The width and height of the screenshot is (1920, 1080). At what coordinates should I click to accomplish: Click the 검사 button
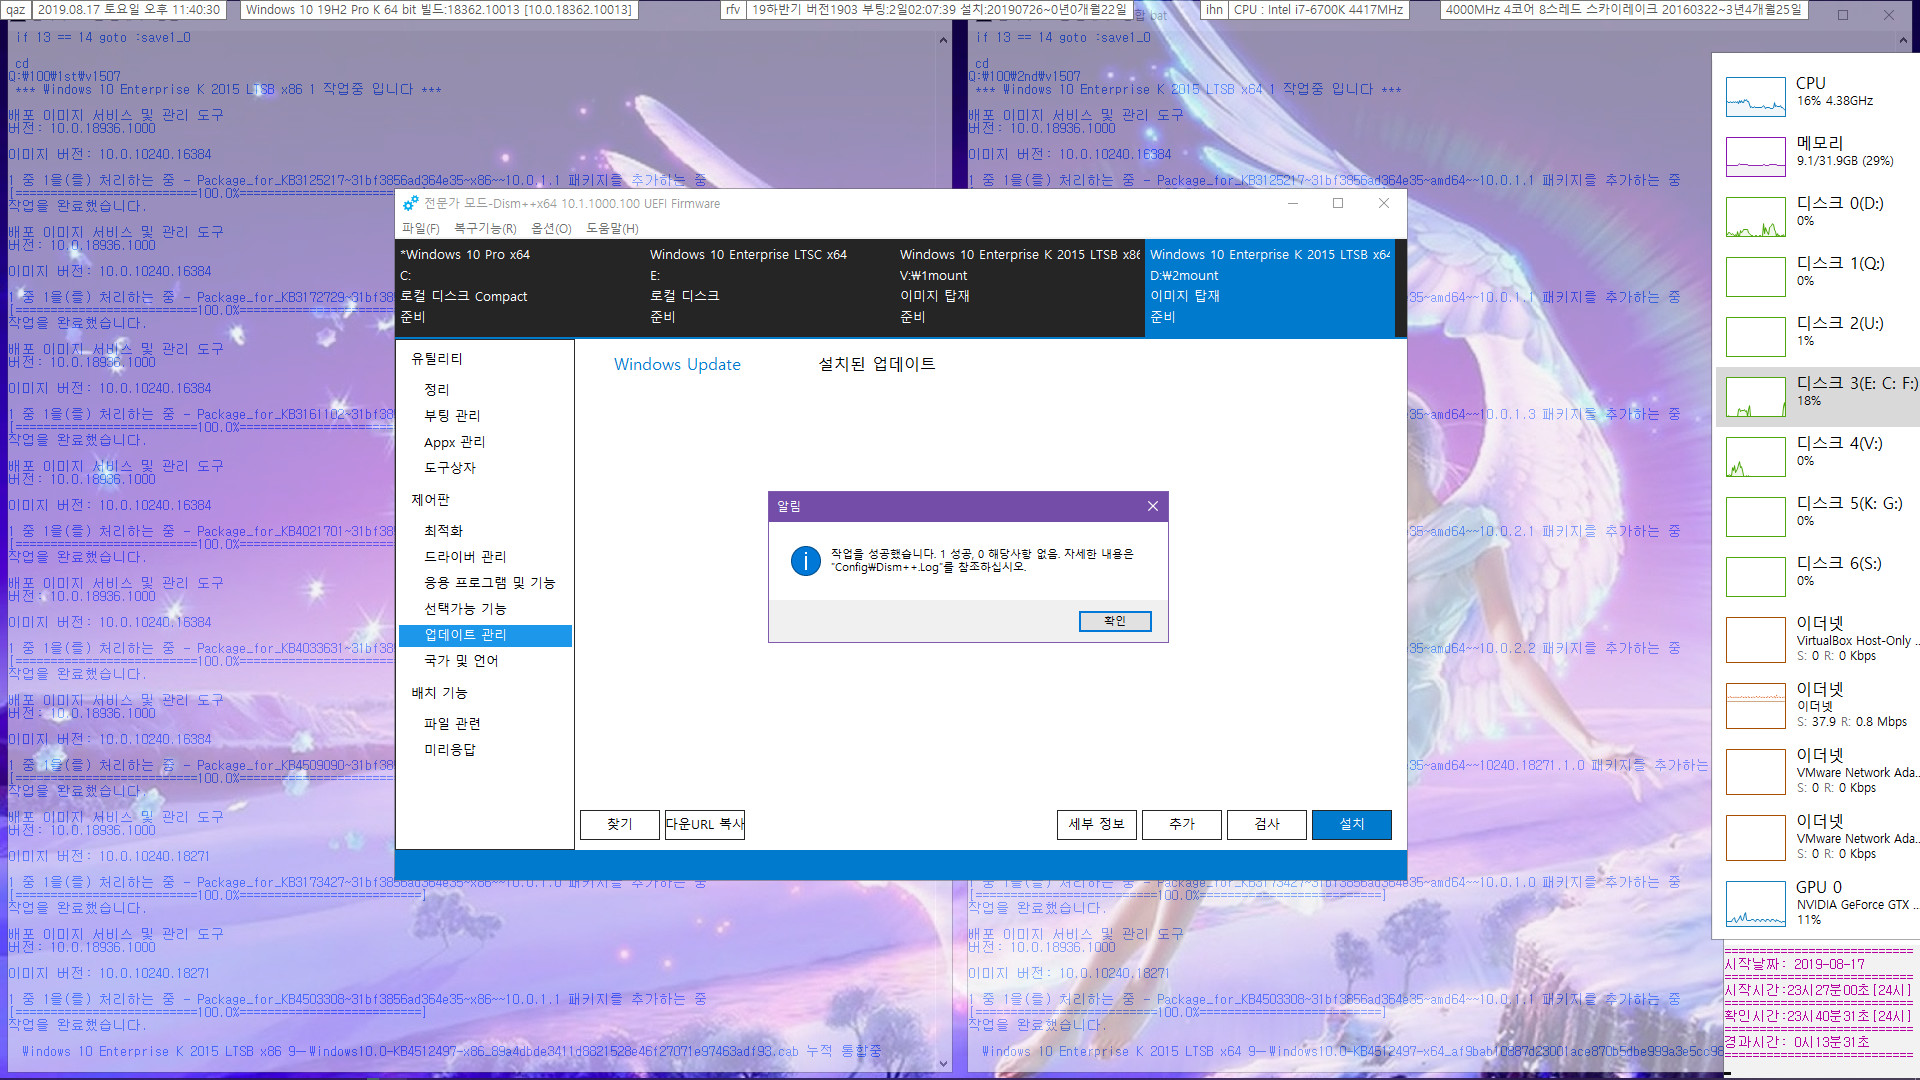coord(1267,824)
